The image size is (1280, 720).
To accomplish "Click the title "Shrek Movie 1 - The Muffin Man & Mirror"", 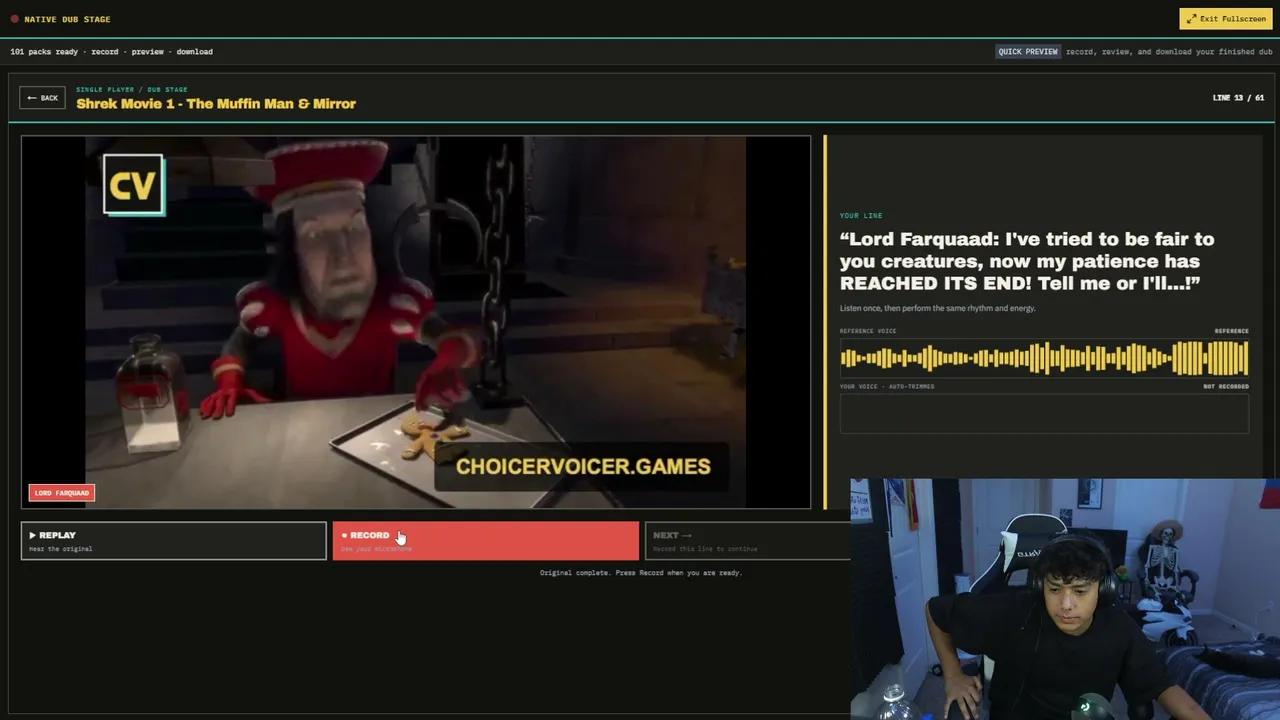I will coord(216,104).
